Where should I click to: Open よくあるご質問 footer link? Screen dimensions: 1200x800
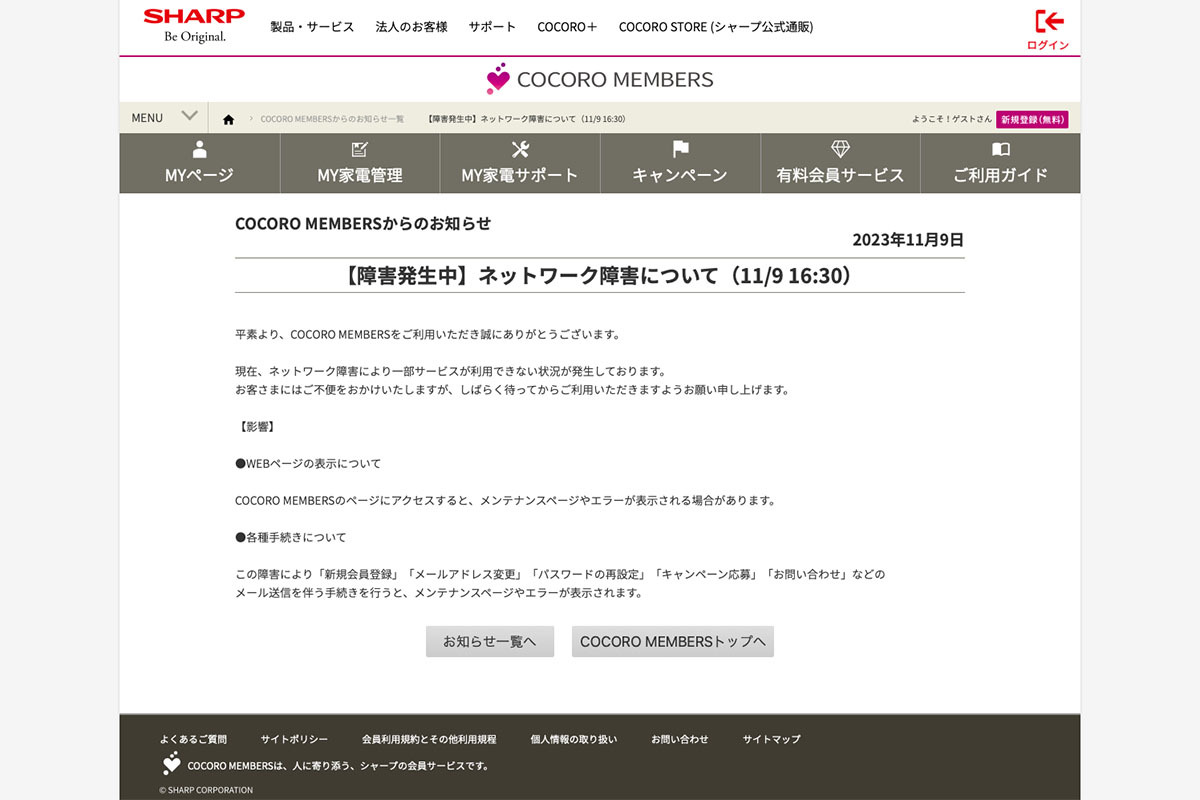coord(193,739)
